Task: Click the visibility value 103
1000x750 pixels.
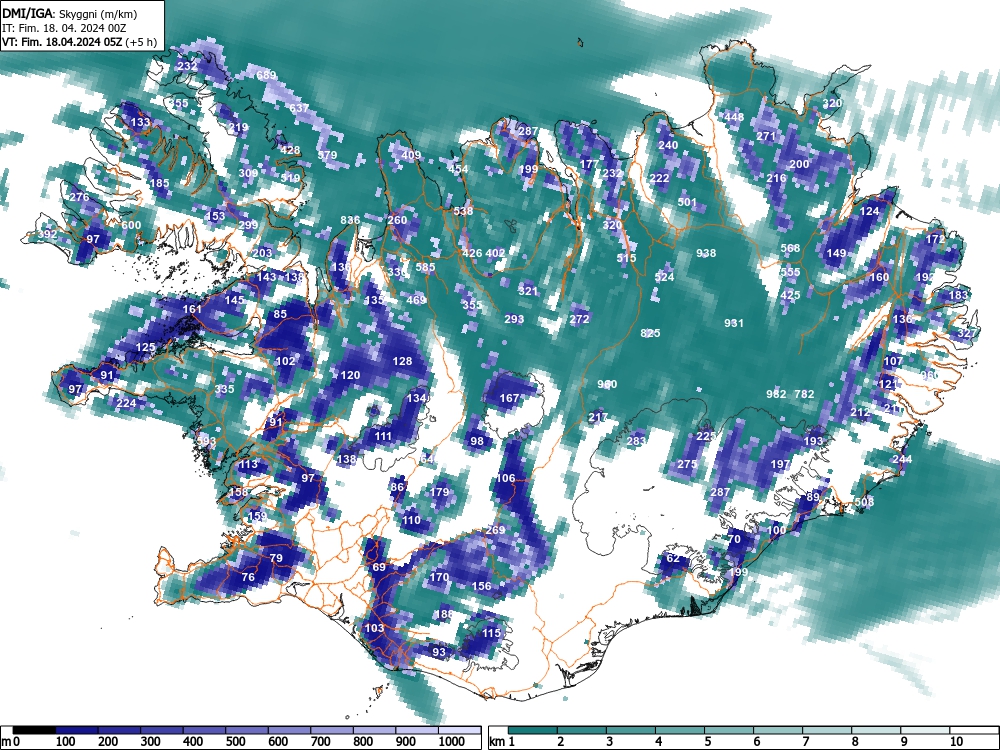Action: pos(374,628)
